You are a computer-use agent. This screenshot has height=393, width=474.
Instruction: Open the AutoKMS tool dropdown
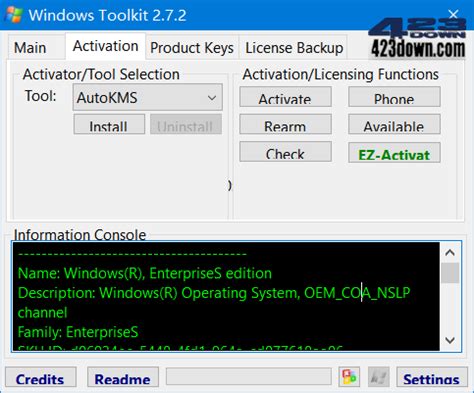[148, 97]
